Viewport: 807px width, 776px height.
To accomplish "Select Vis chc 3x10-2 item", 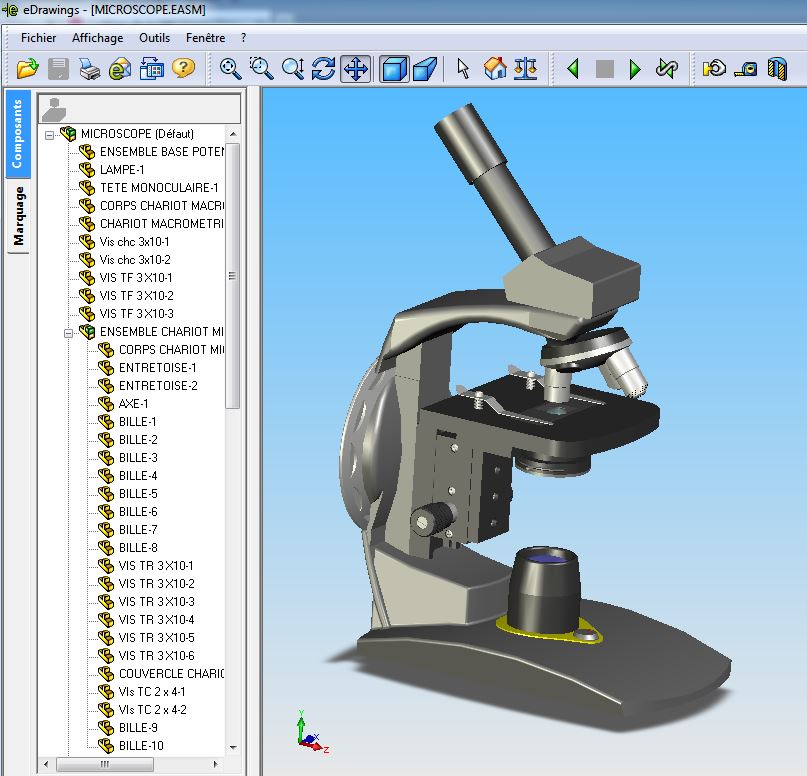I will tap(135, 260).
